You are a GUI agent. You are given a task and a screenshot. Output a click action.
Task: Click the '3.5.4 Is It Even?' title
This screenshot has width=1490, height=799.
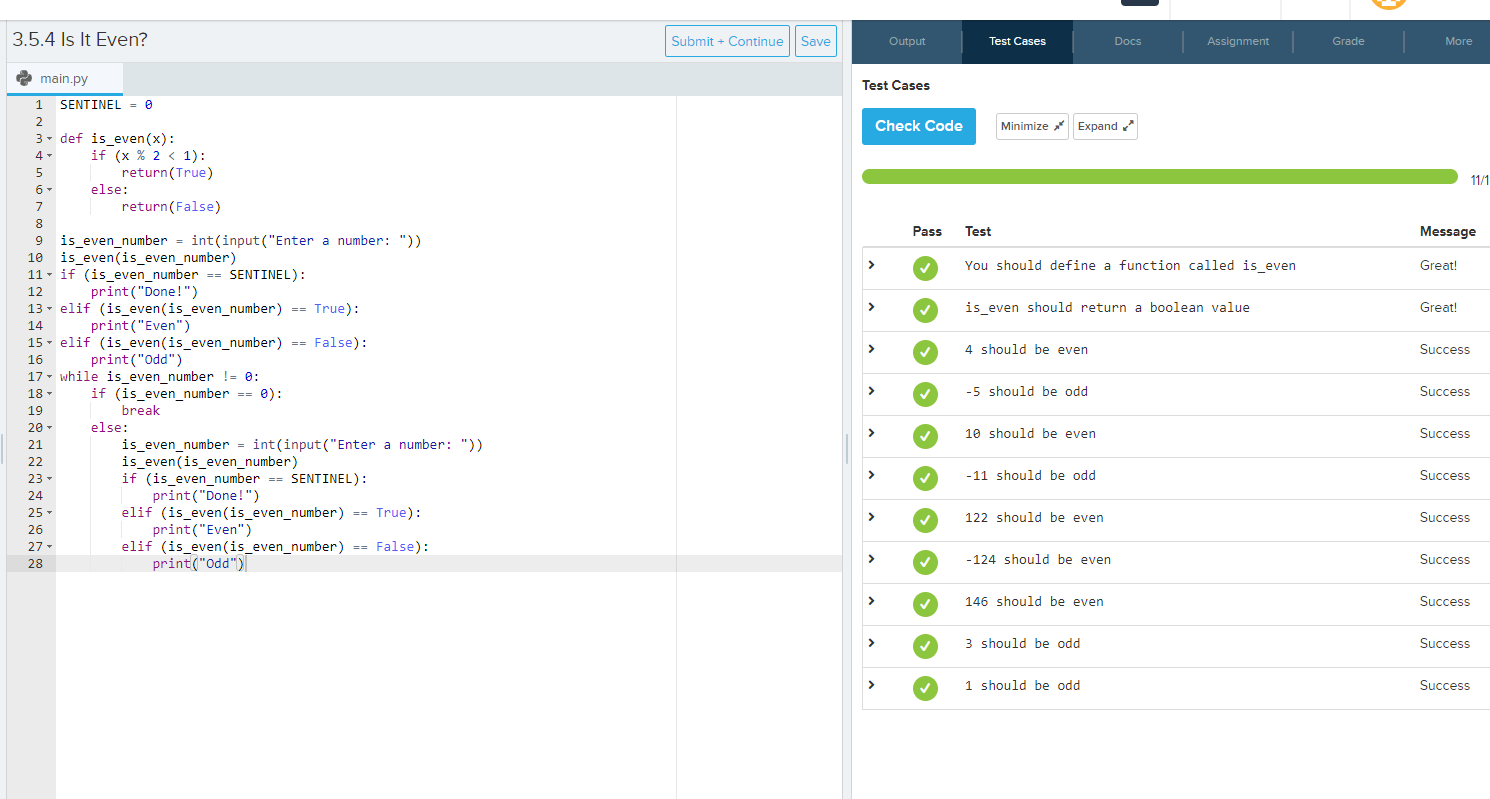[x=80, y=40]
